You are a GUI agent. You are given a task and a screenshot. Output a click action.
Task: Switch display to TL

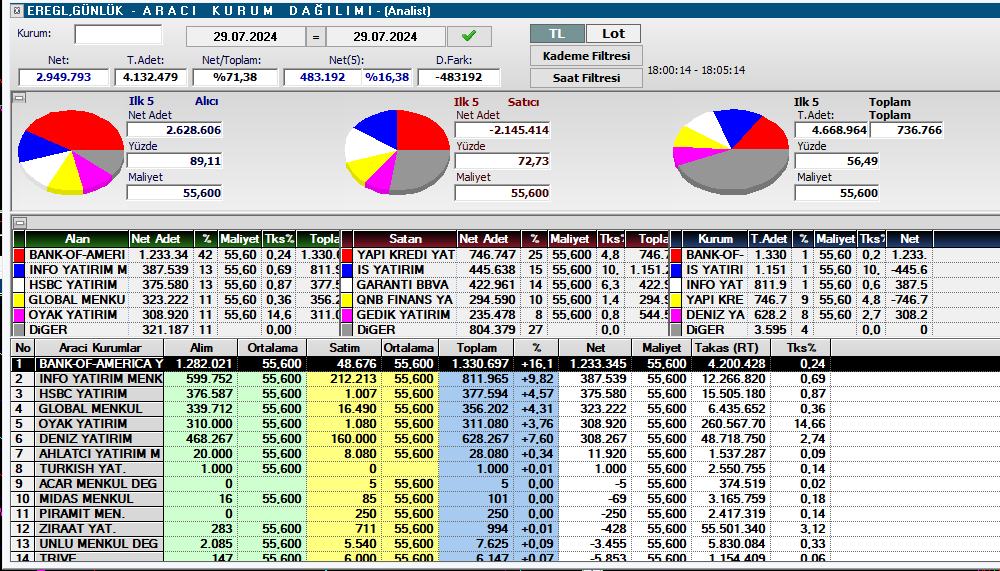coord(557,34)
